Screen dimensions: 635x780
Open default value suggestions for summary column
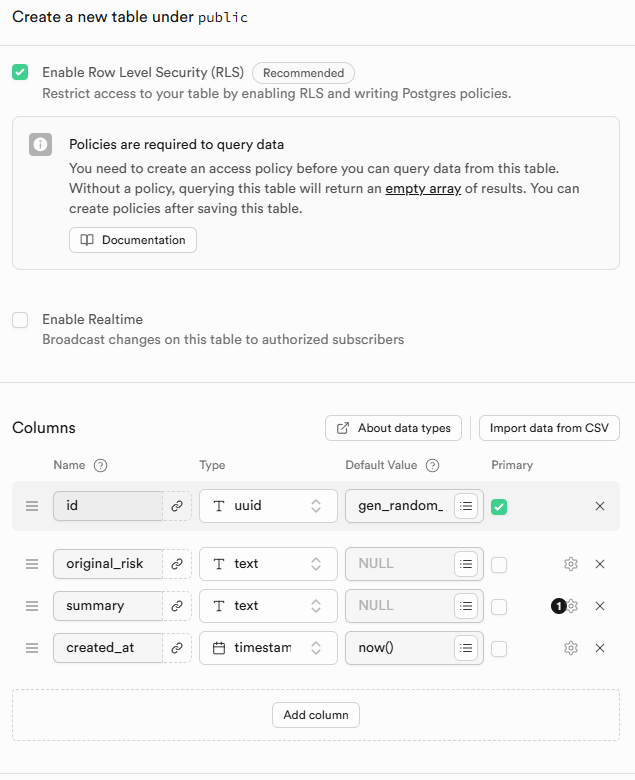pos(465,606)
